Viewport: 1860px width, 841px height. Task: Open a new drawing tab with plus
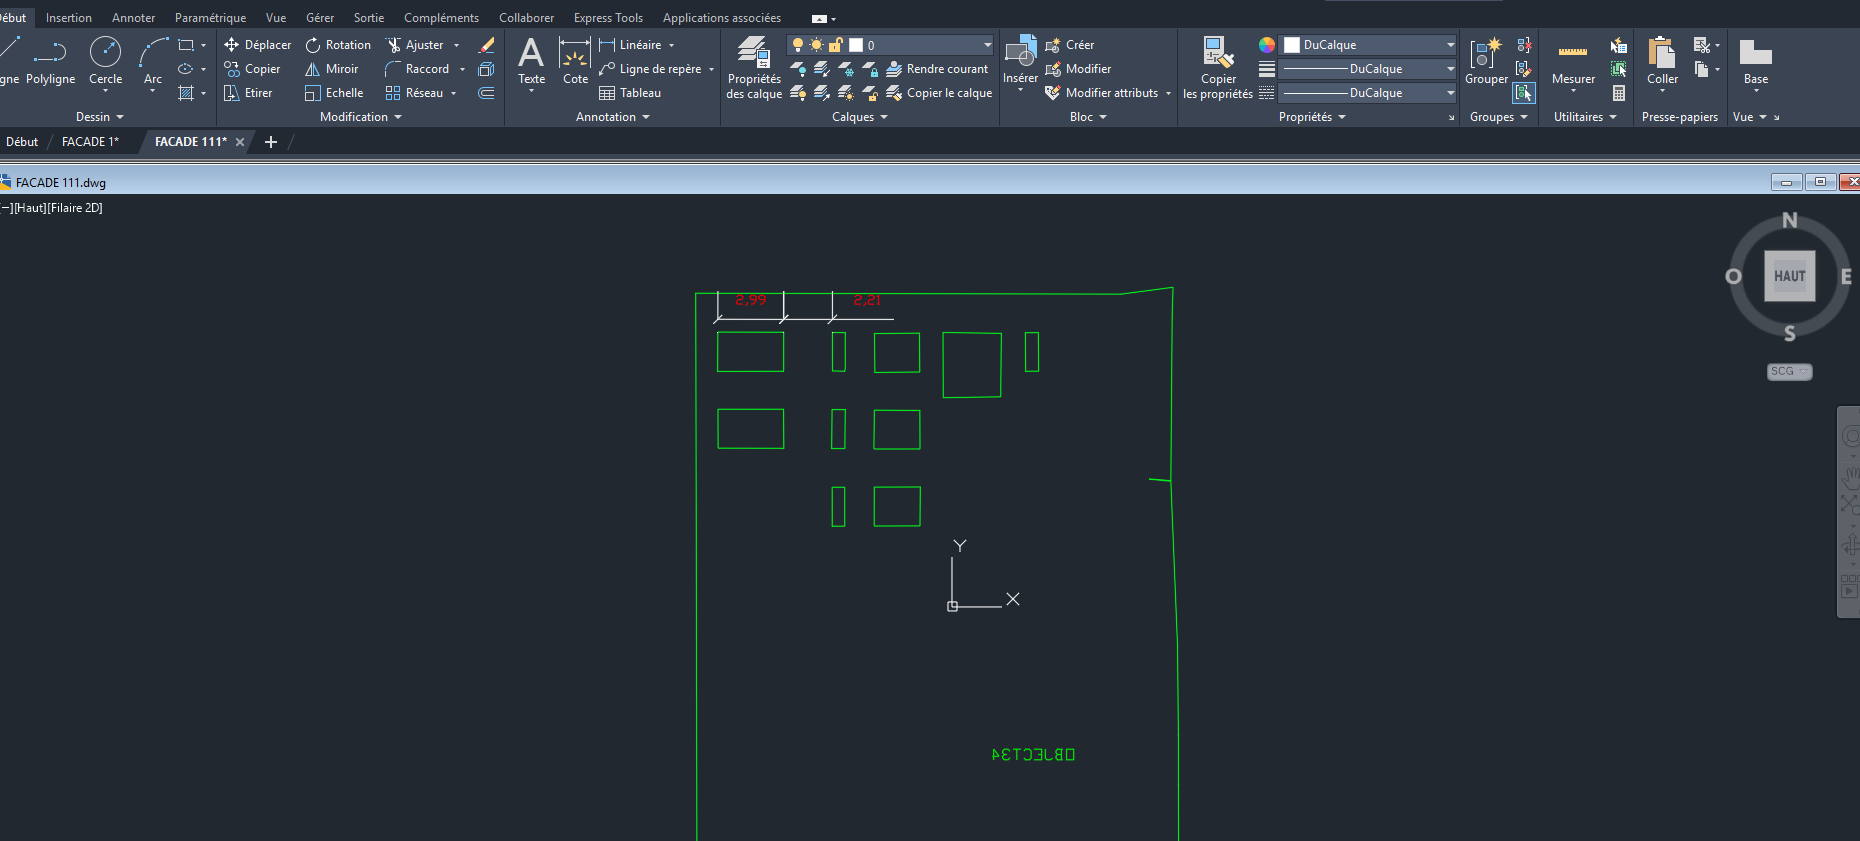(x=270, y=142)
